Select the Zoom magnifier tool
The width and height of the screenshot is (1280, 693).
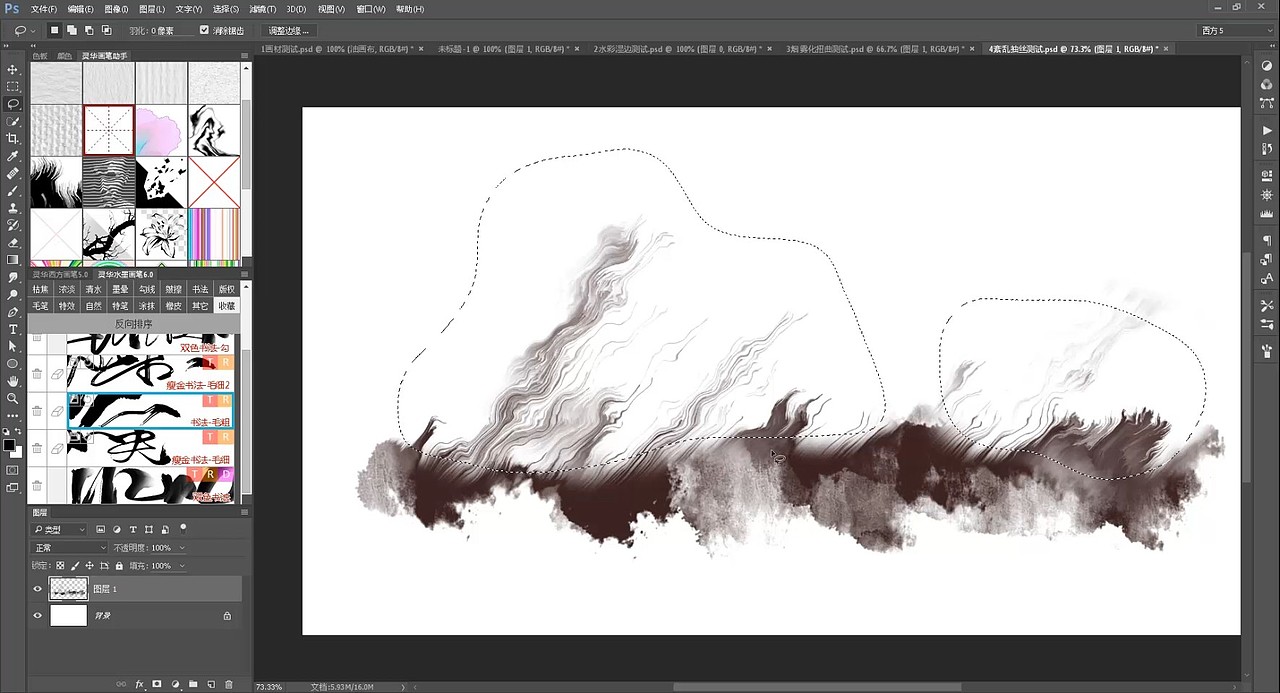coord(13,398)
